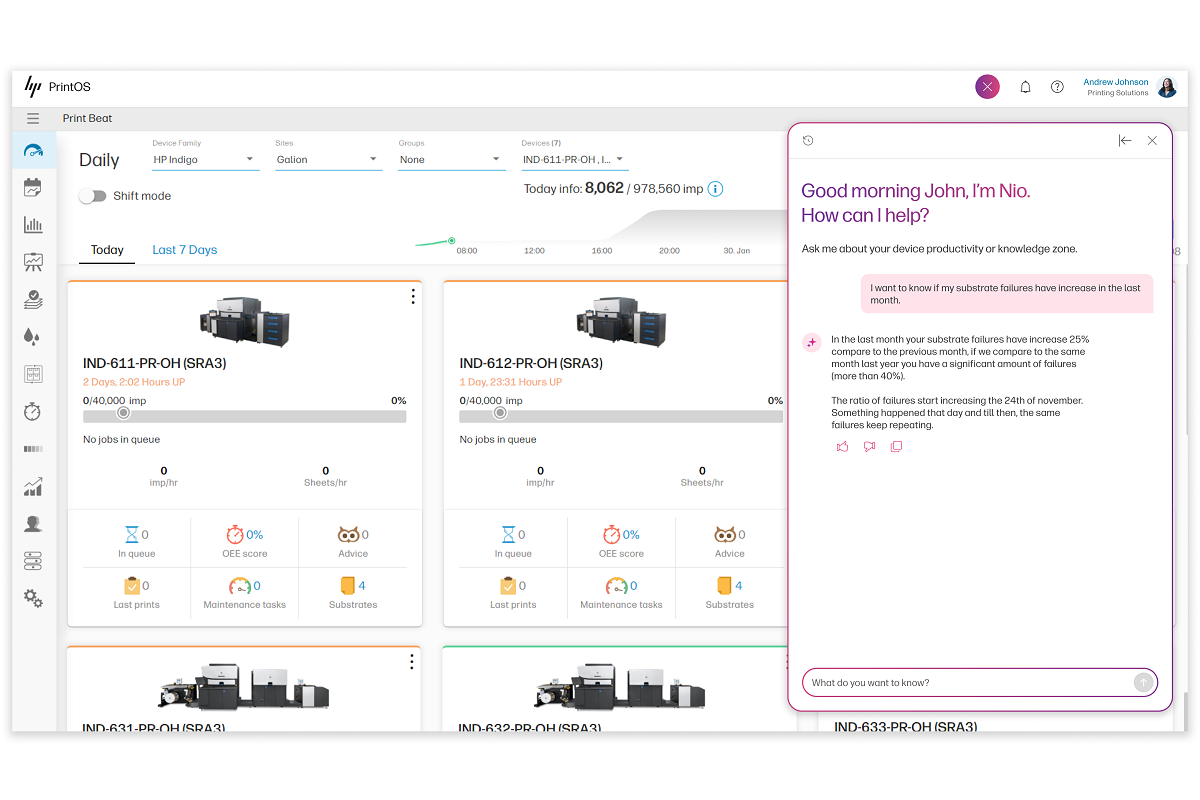Viewport: 1200px width, 800px height.
Task: Open options menu for IND-631-PR-OH card
Action: click(411, 661)
